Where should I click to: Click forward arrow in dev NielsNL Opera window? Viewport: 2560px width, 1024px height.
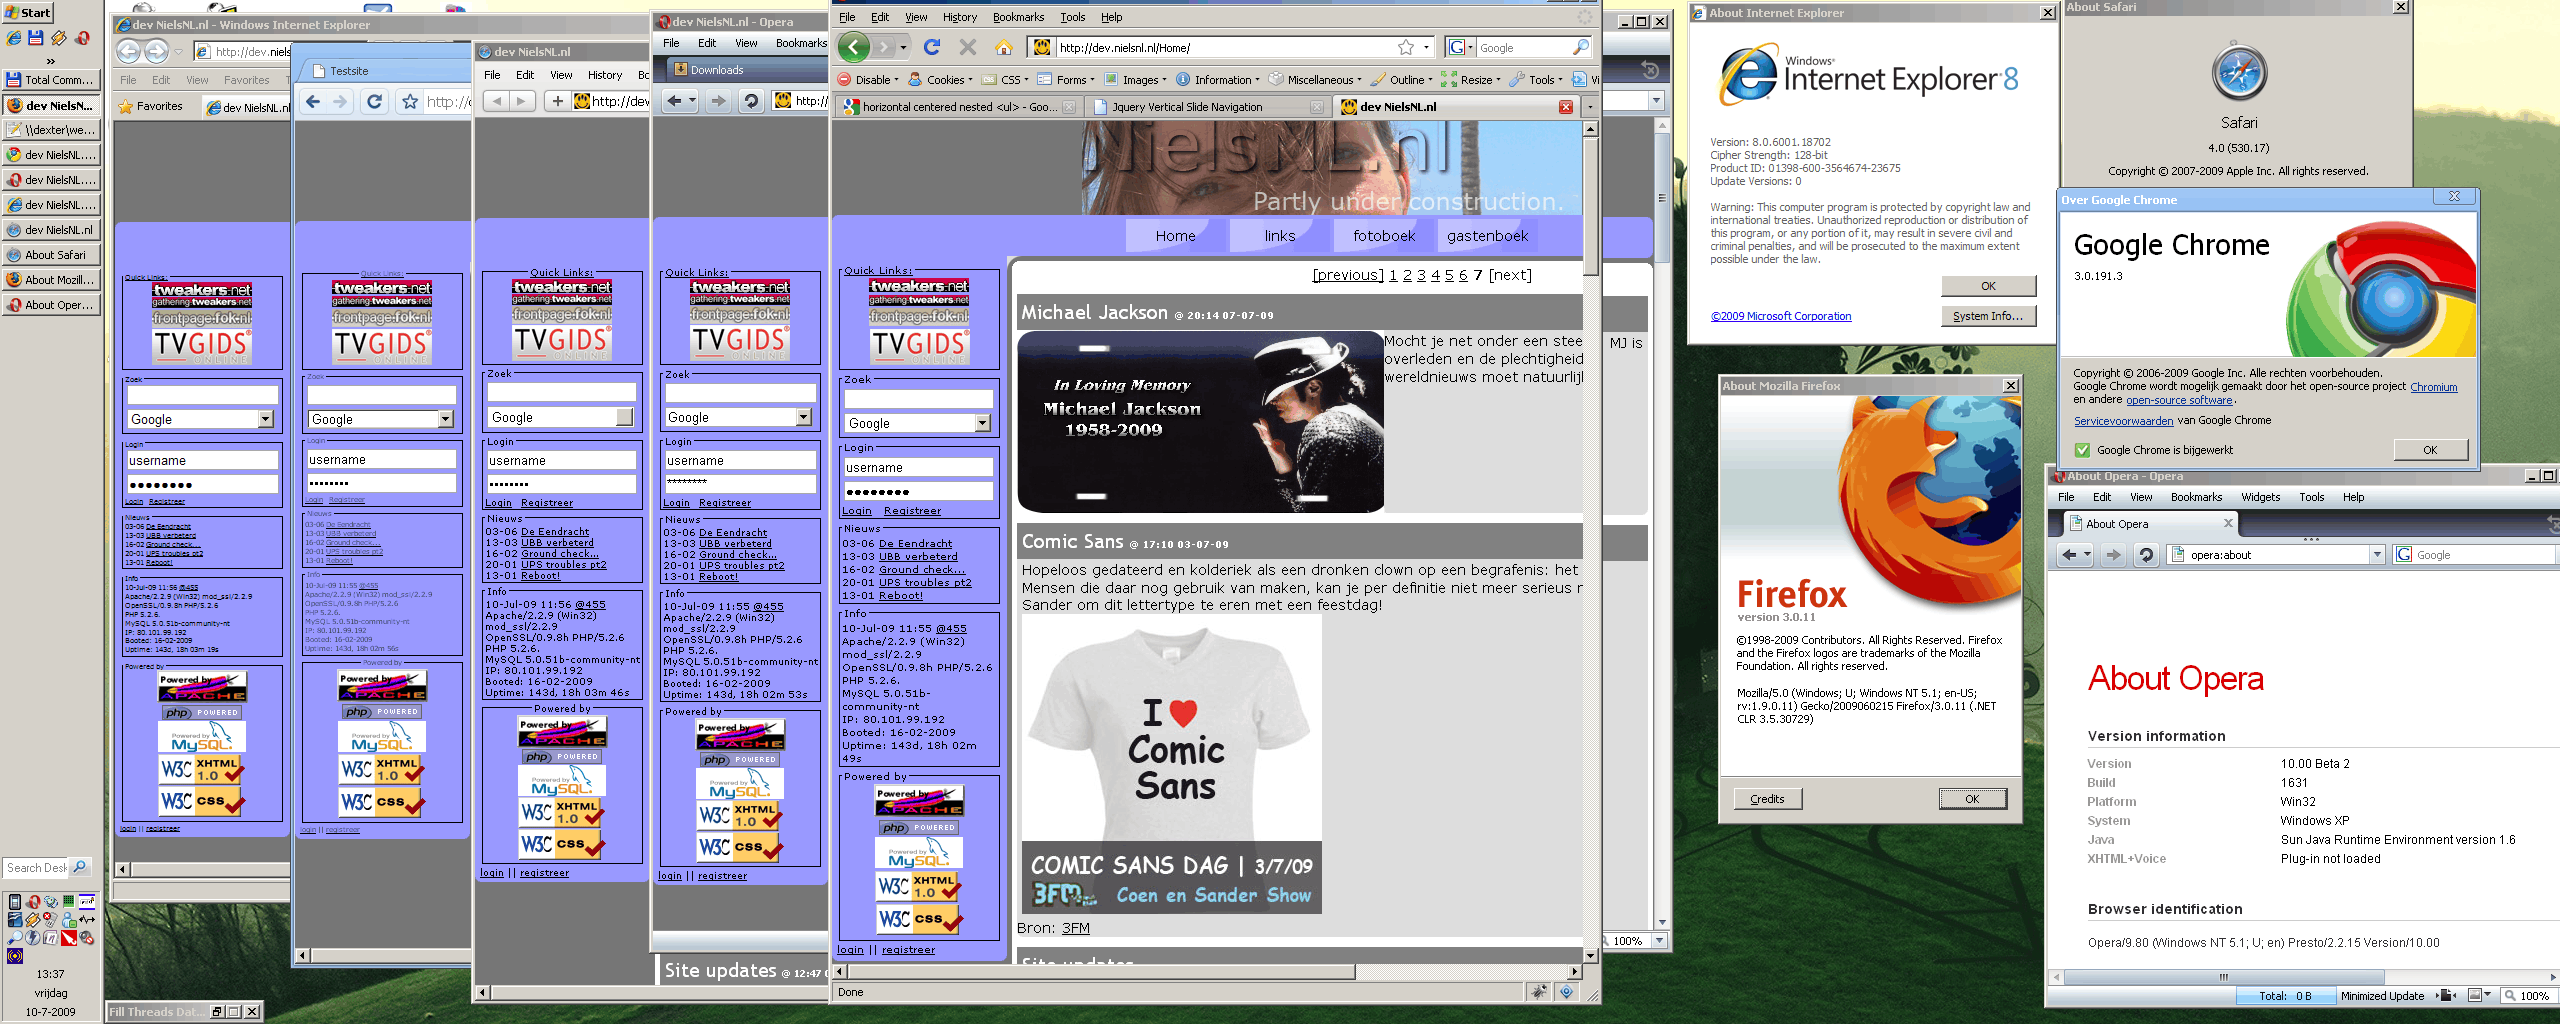point(718,101)
